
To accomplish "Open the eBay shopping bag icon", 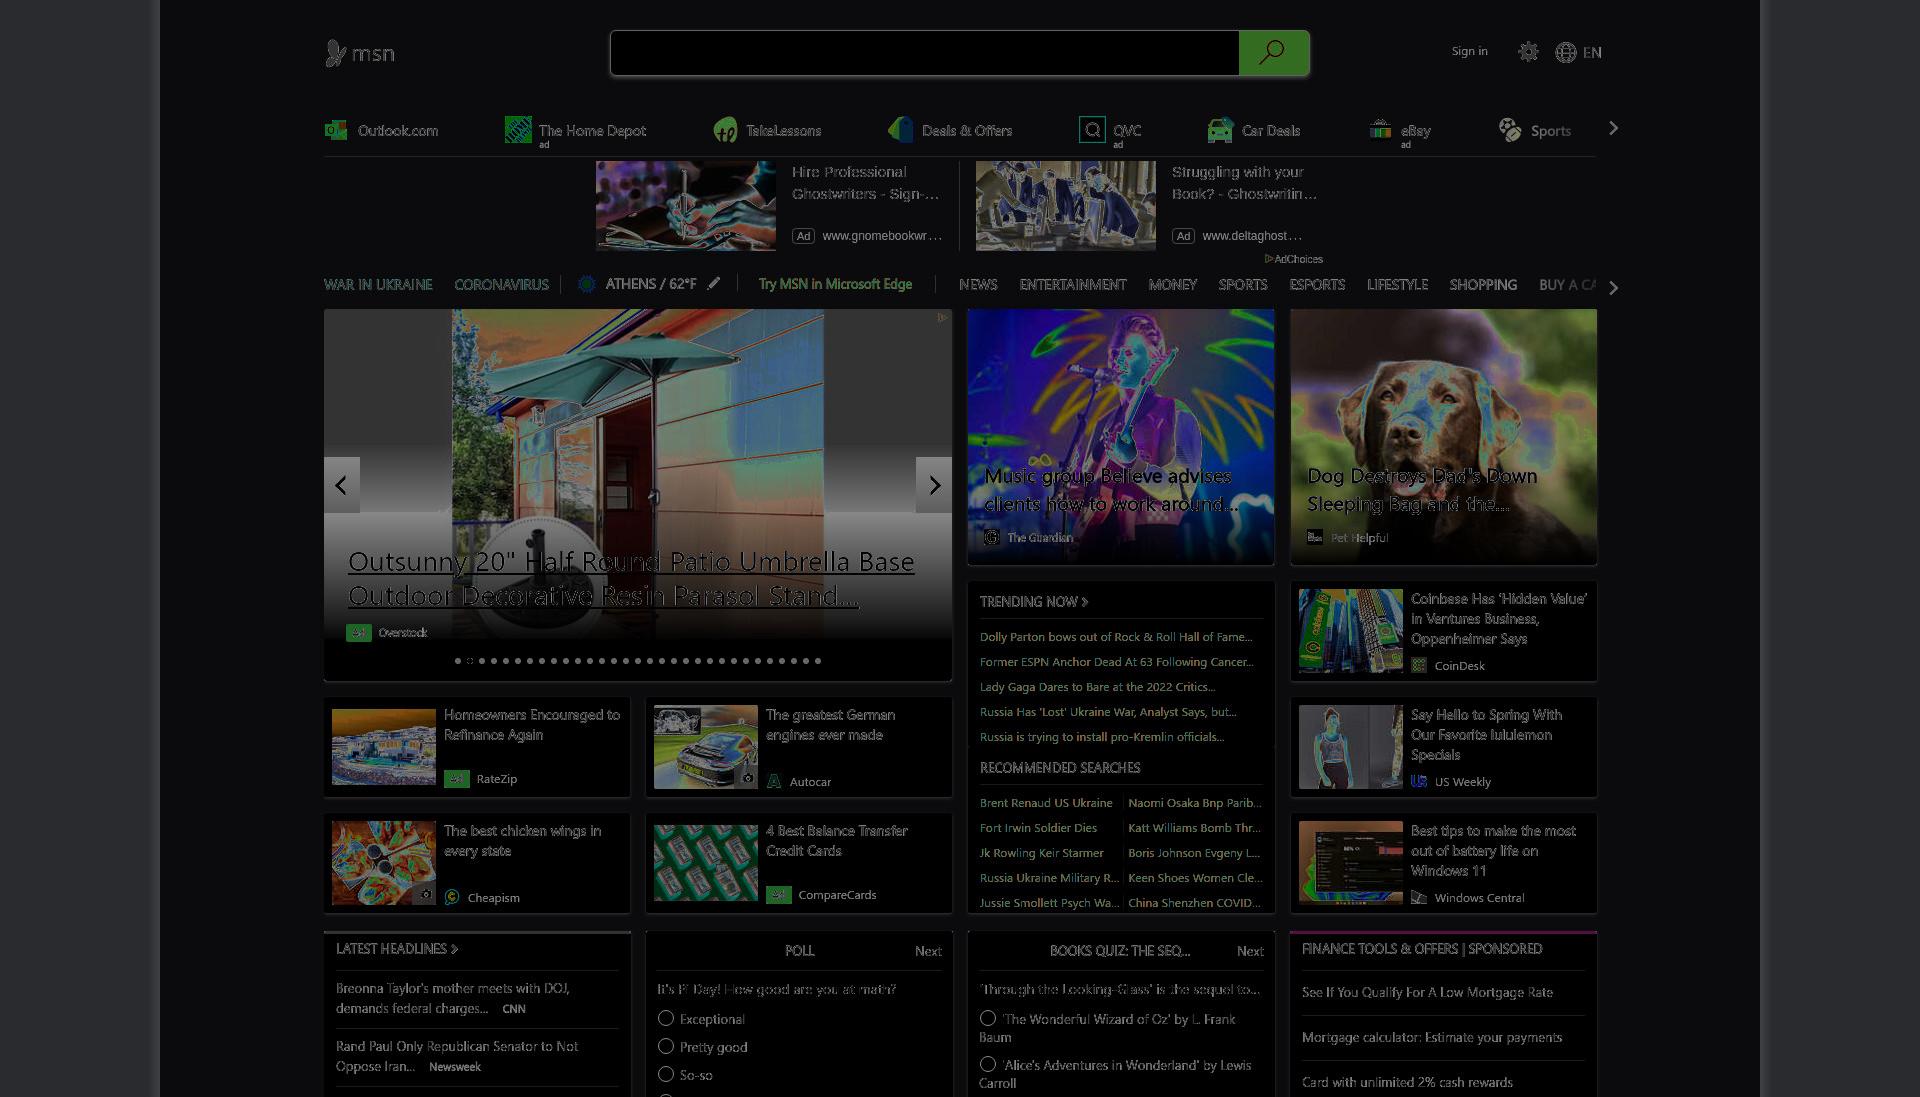I will tap(1380, 130).
